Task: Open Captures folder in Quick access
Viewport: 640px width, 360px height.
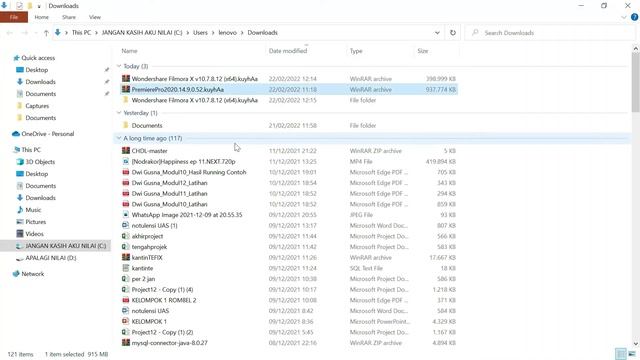Action: (x=37, y=106)
